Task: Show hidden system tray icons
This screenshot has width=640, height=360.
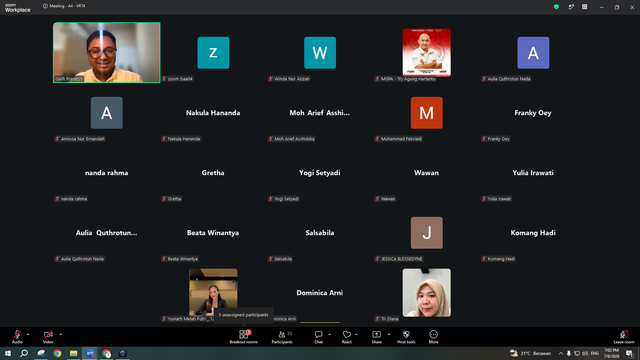Action: click(x=561, y=353)
